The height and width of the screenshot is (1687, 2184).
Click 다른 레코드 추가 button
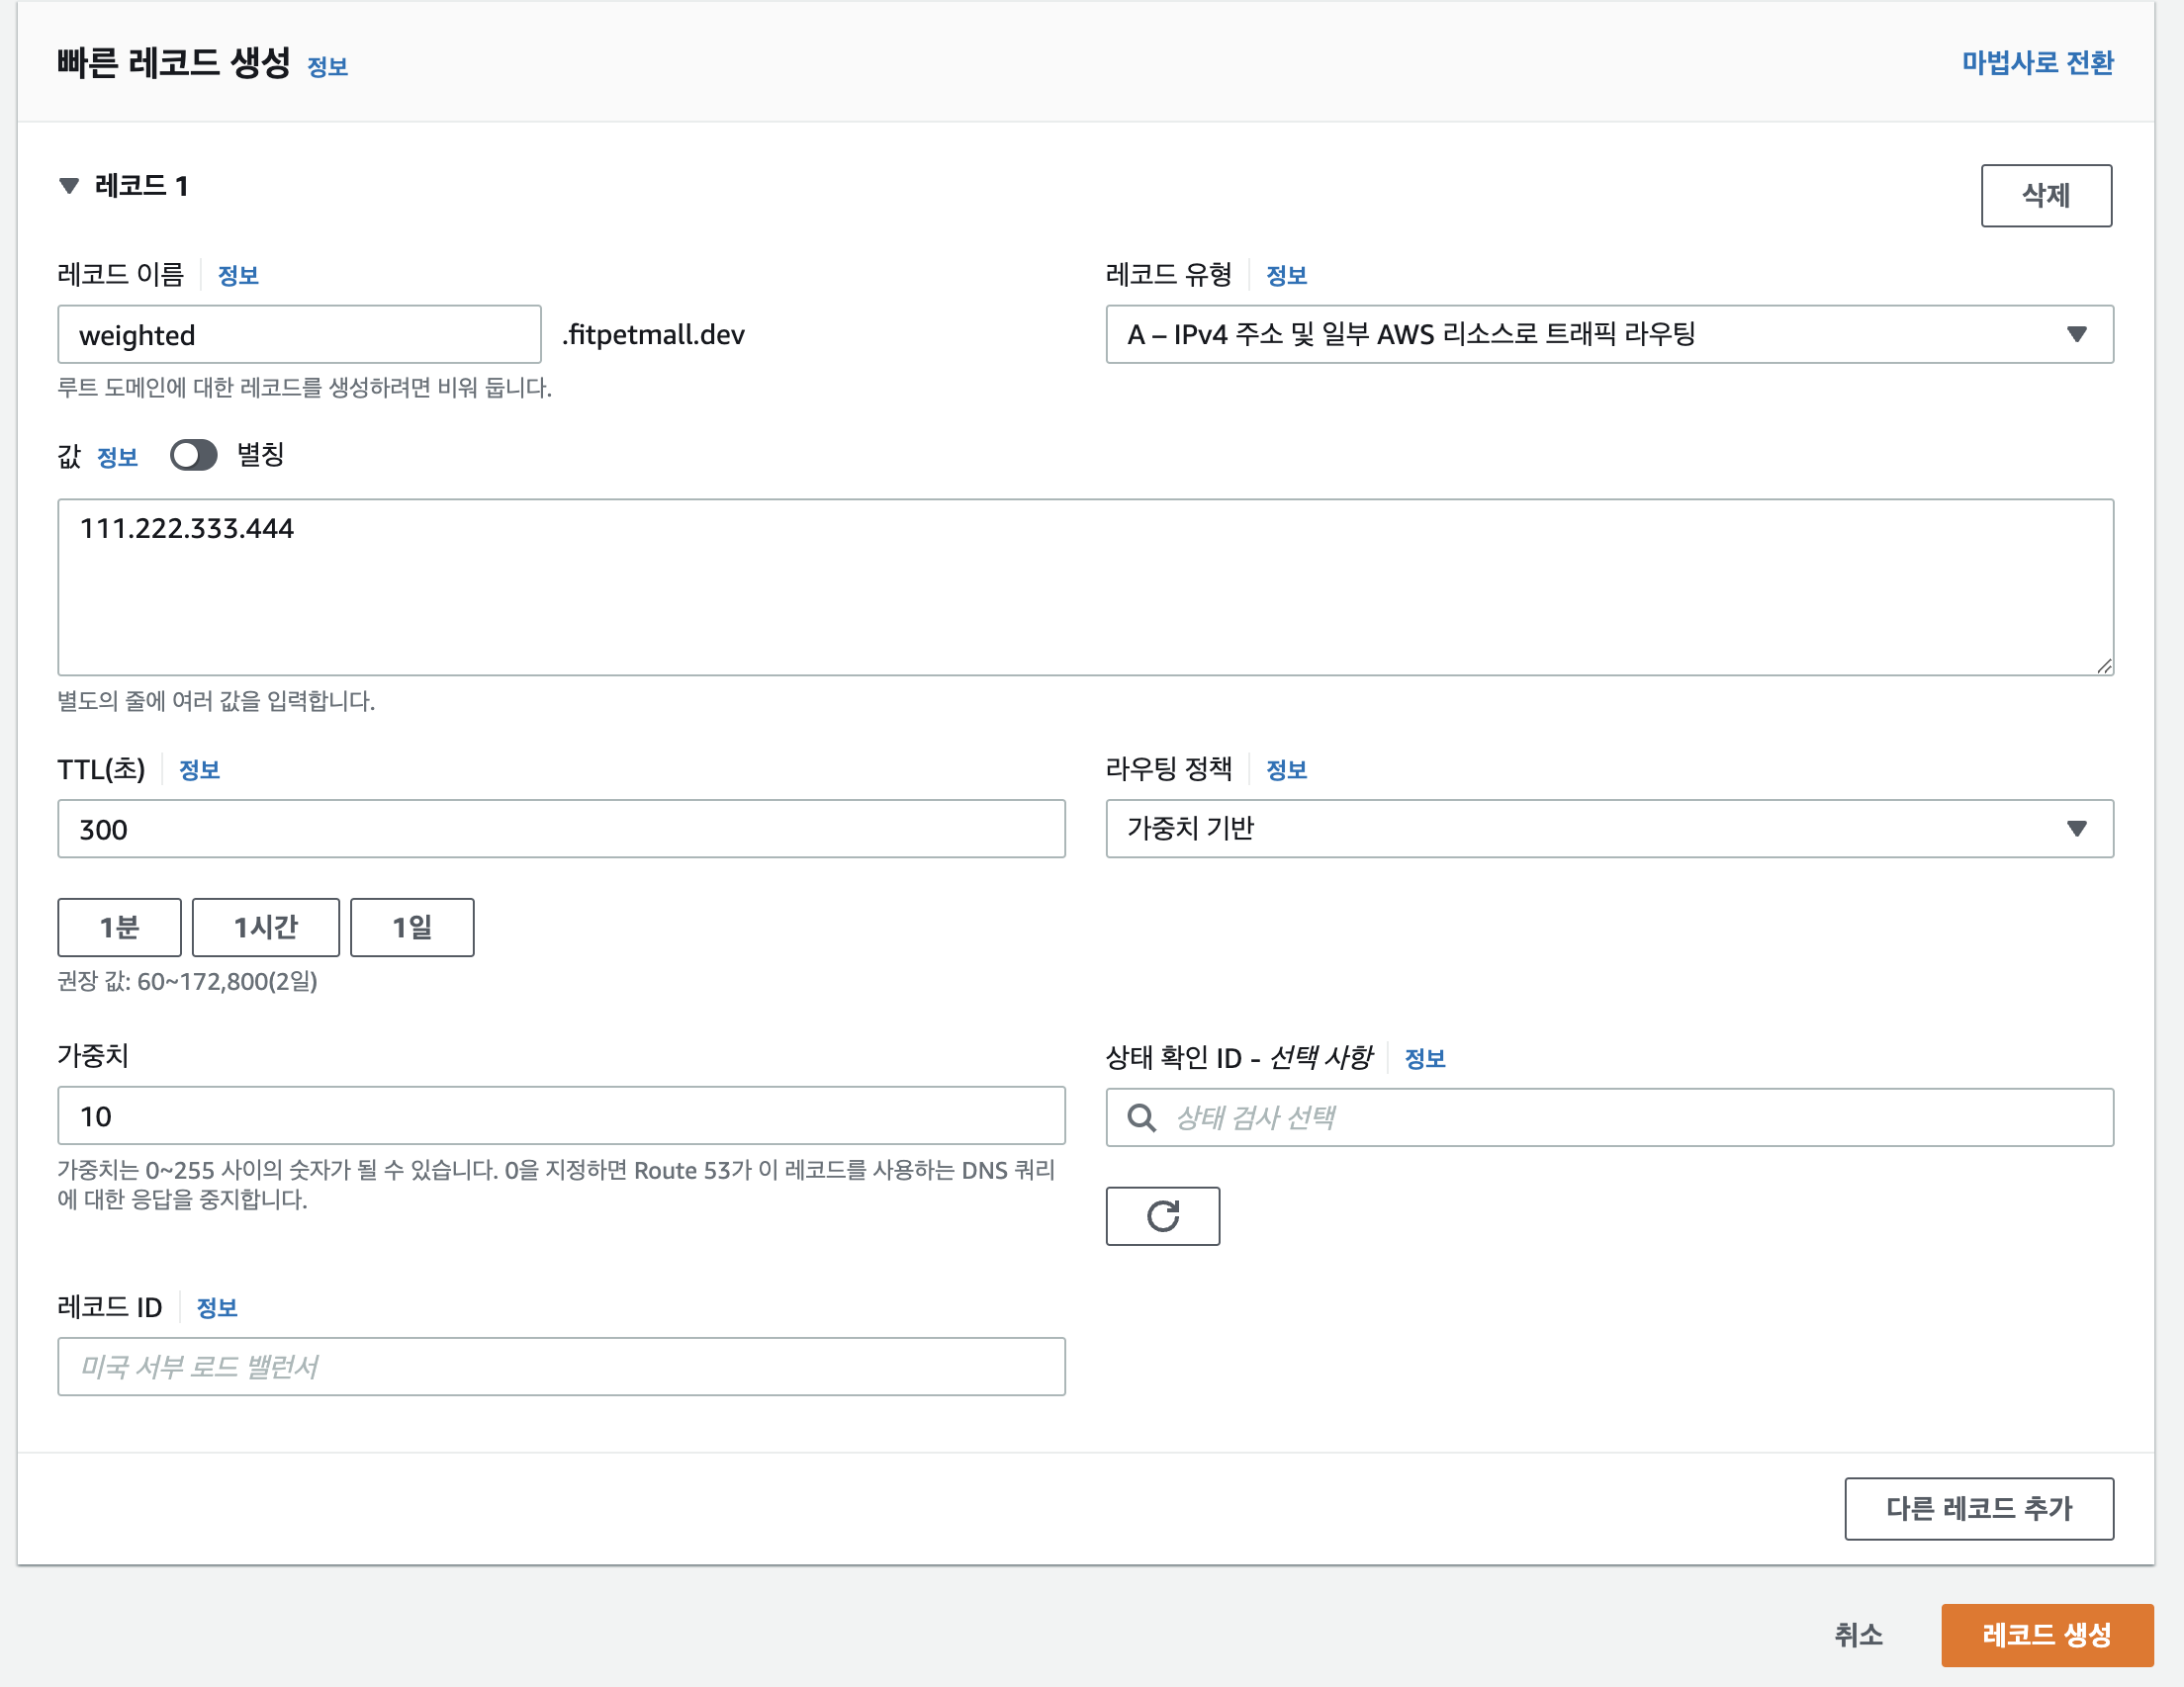[x=1978, y=1509]
